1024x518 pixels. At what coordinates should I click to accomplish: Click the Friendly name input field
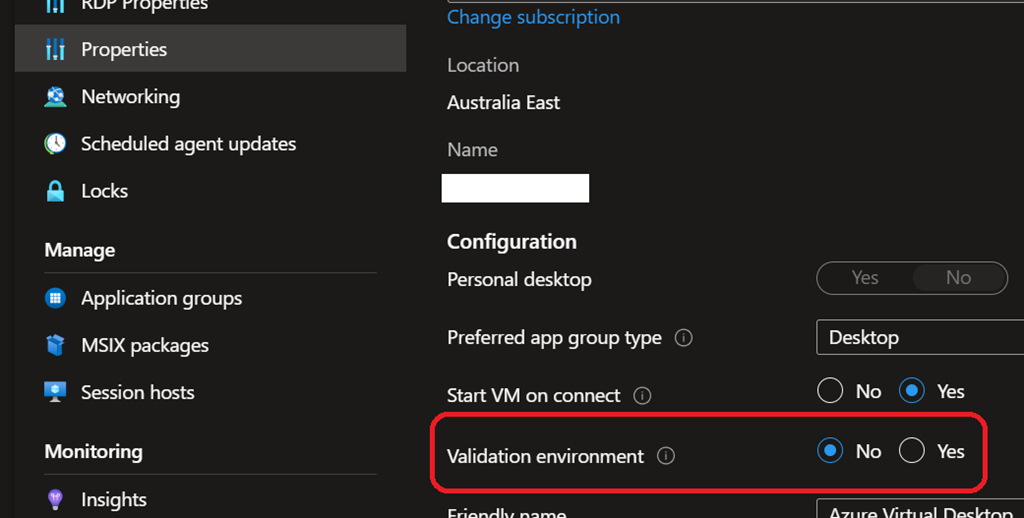[920, 510]
